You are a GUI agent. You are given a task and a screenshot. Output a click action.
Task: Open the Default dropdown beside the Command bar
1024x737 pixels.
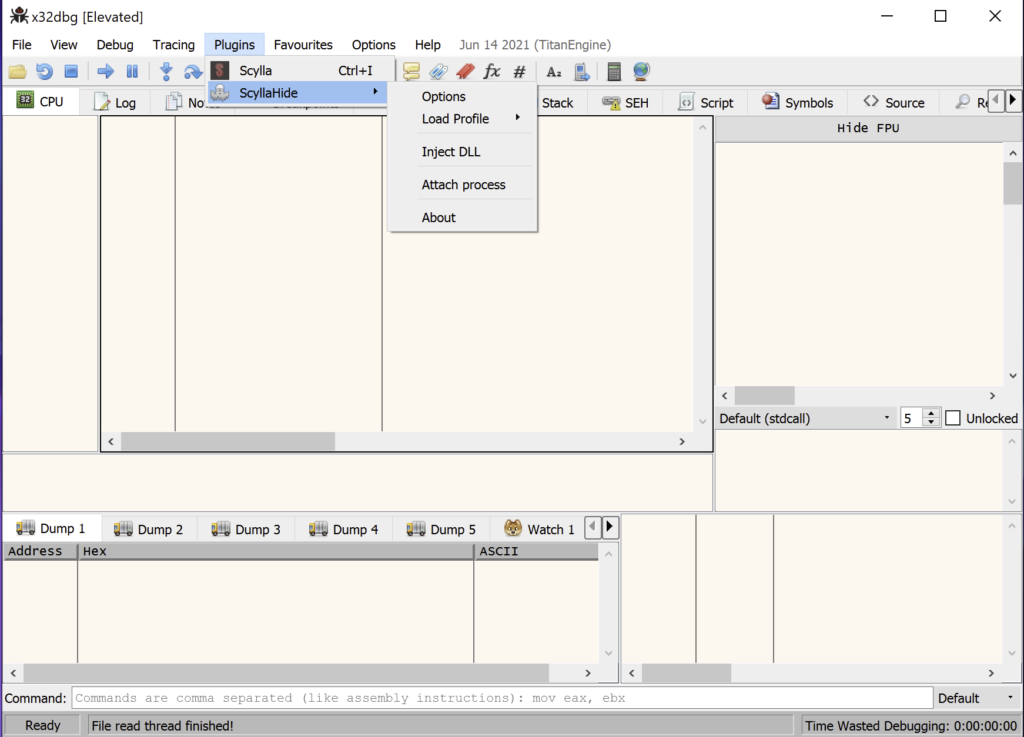[x=977, y=697]
